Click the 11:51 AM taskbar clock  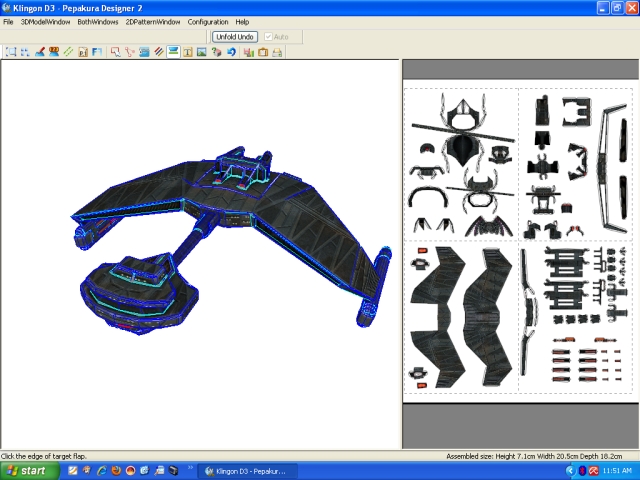click(617, 471)
